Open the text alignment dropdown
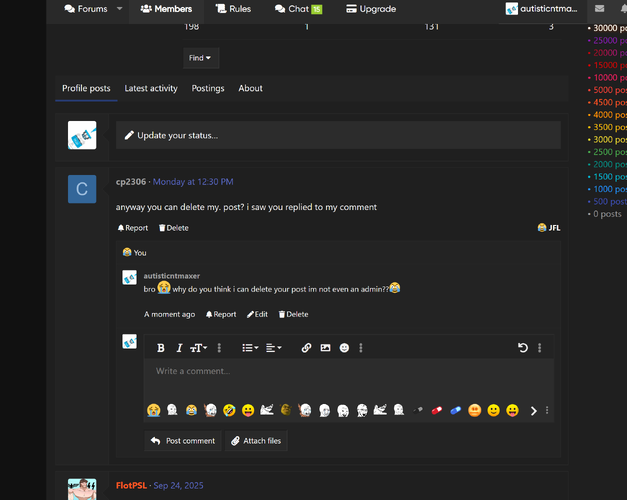Image resolution: width=627 pixels, height=500 pixels. (x=274, y=348)
